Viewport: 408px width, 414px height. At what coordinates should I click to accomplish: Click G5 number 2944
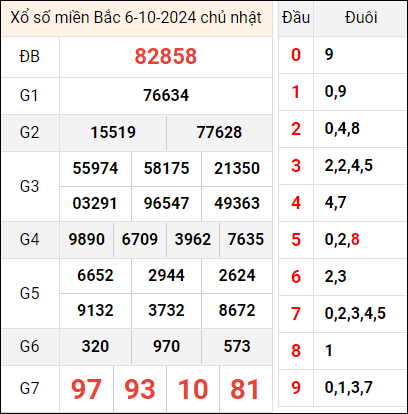click(x=166, y=275)
